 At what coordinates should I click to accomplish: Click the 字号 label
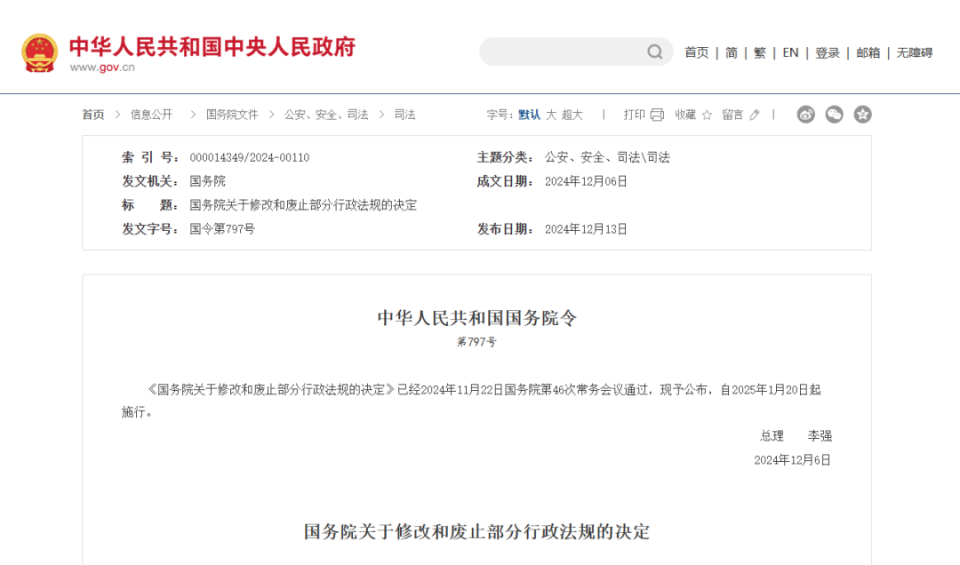500,114
